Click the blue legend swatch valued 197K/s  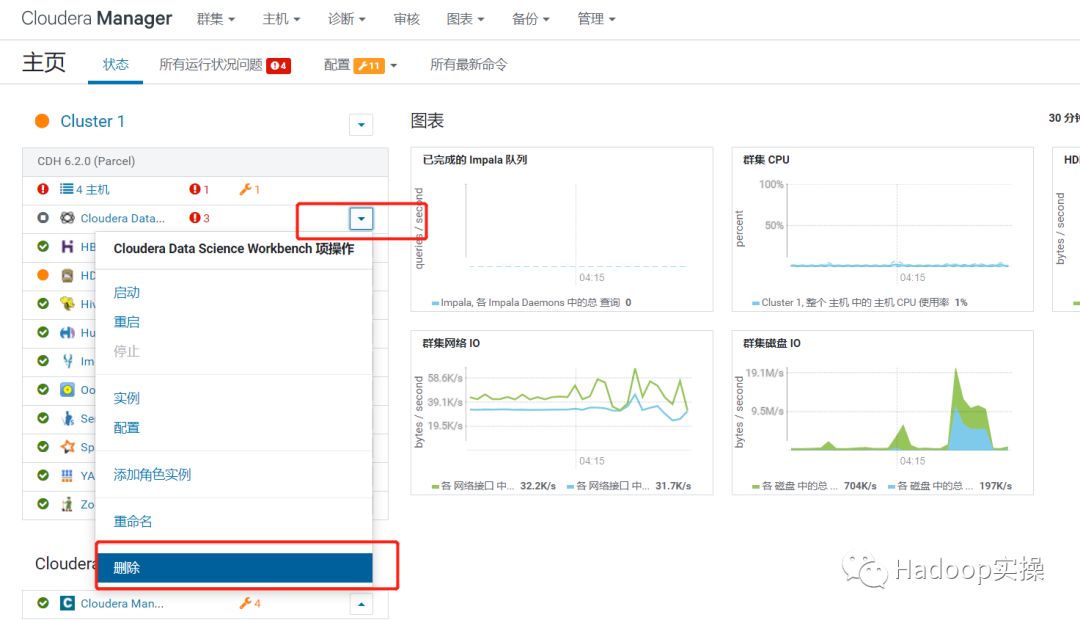(x=891, y=486)
